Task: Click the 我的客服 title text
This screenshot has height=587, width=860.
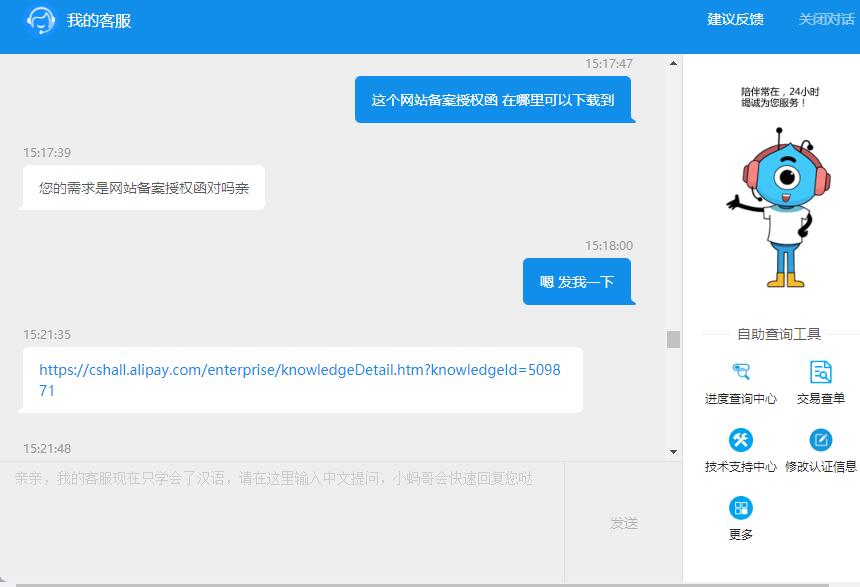Action: click(x=99, y=21)
